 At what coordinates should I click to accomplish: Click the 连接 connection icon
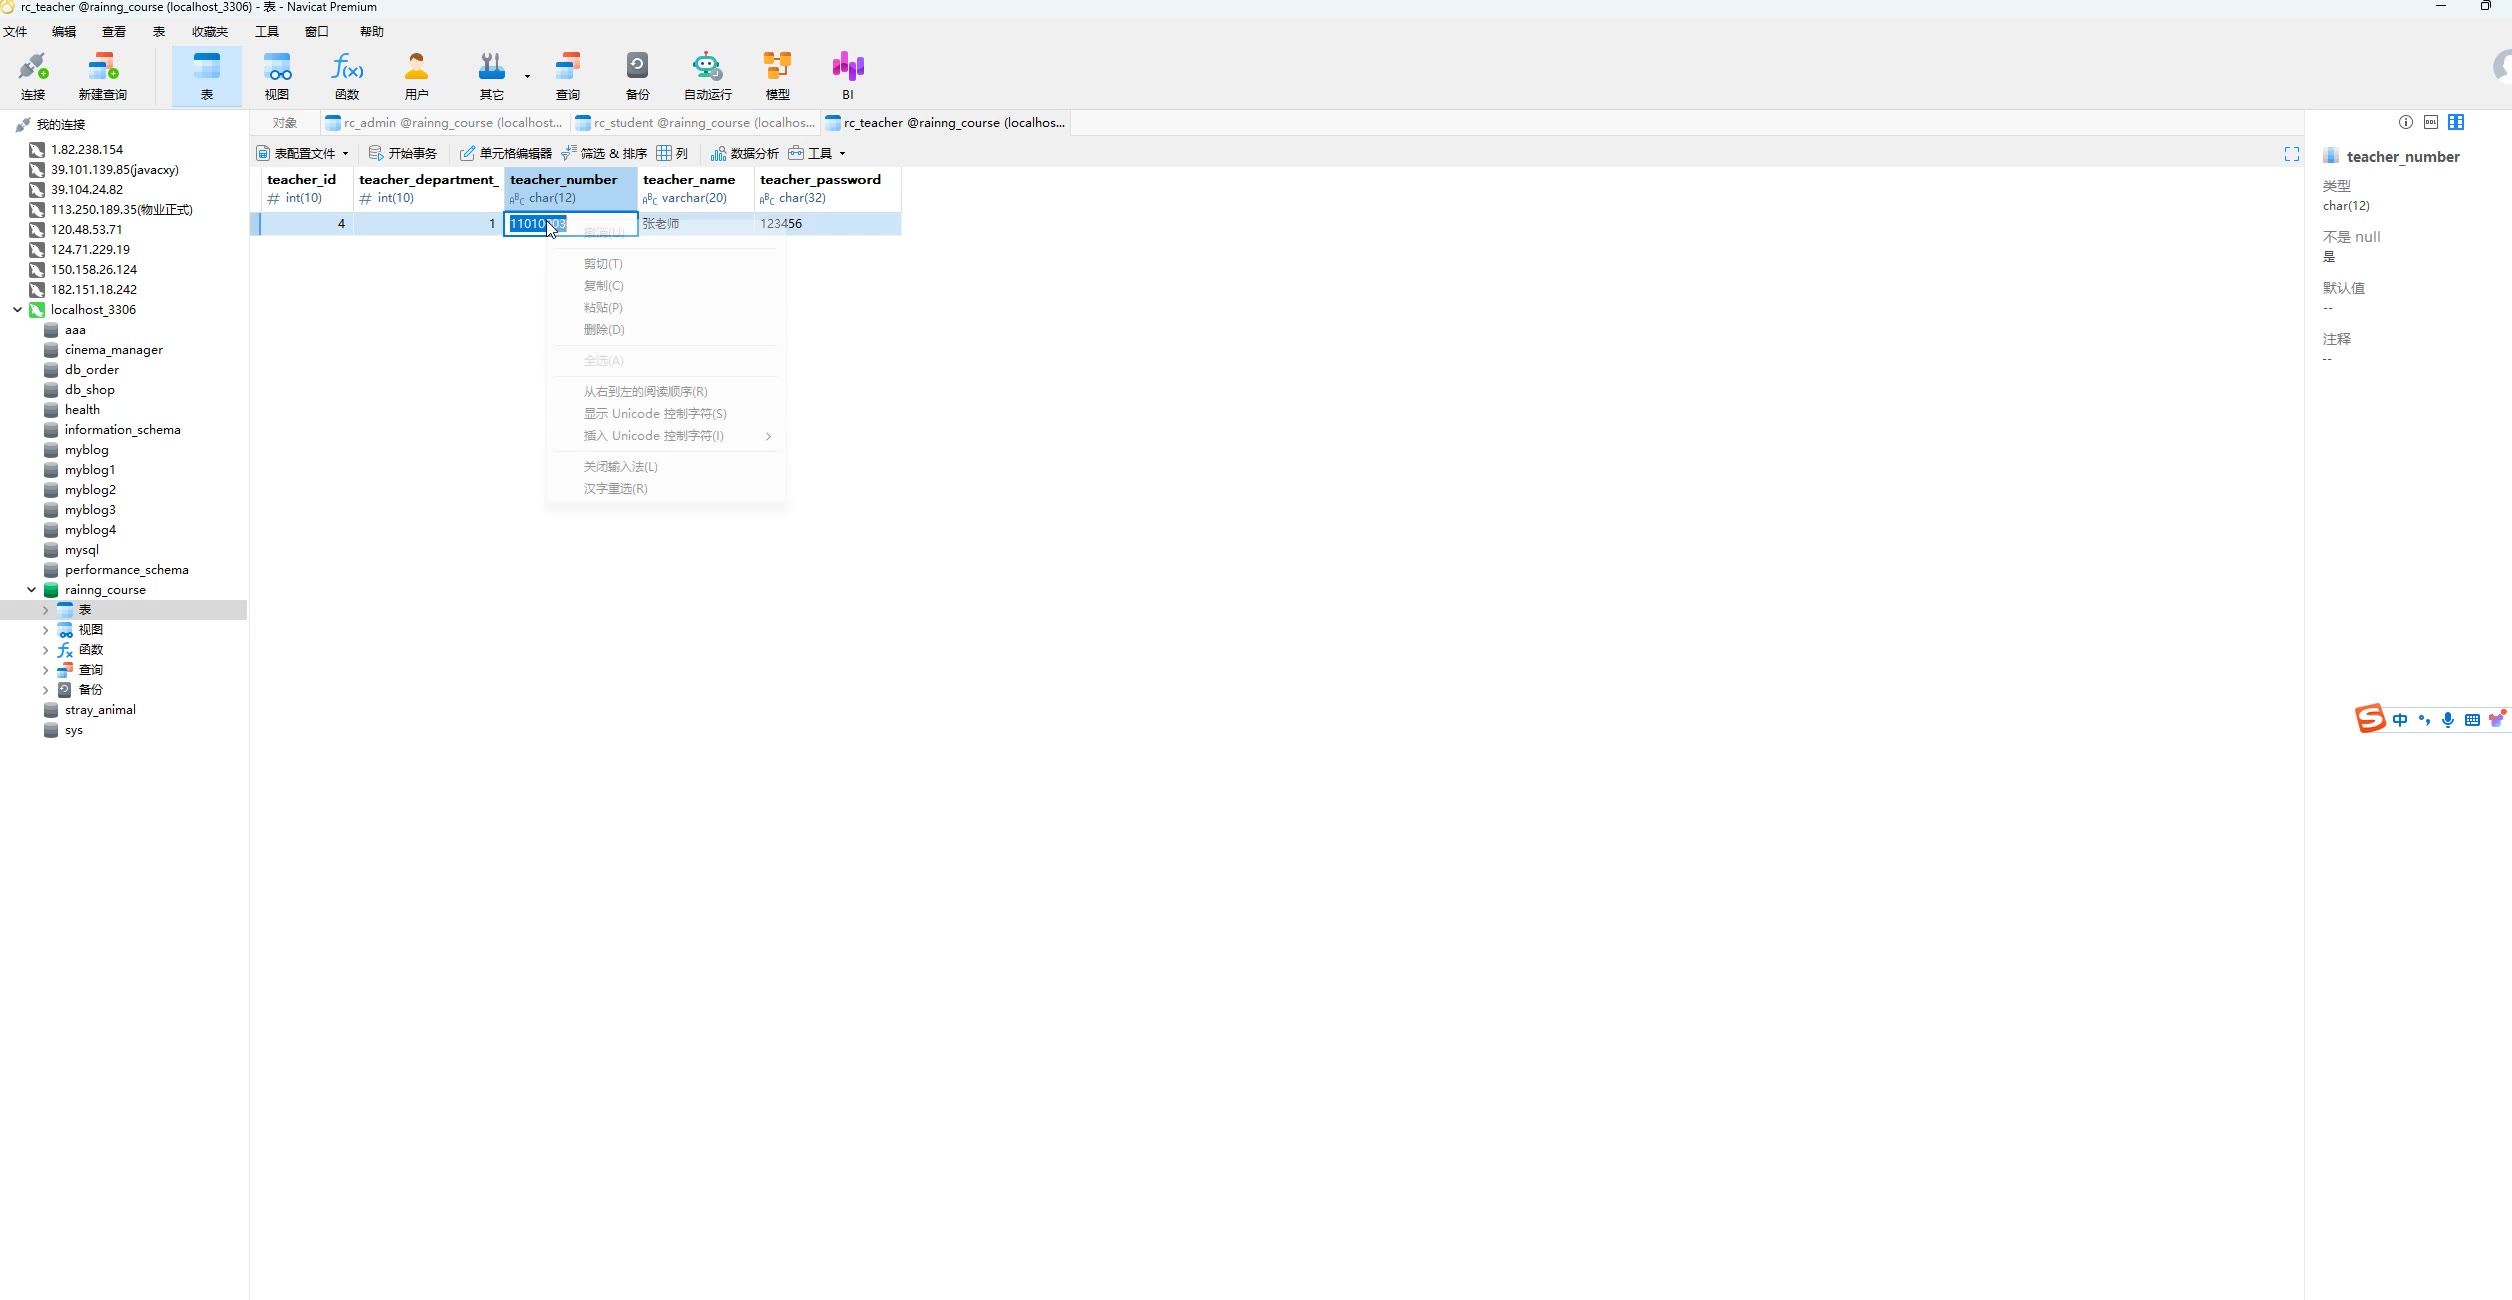[33, 76]
